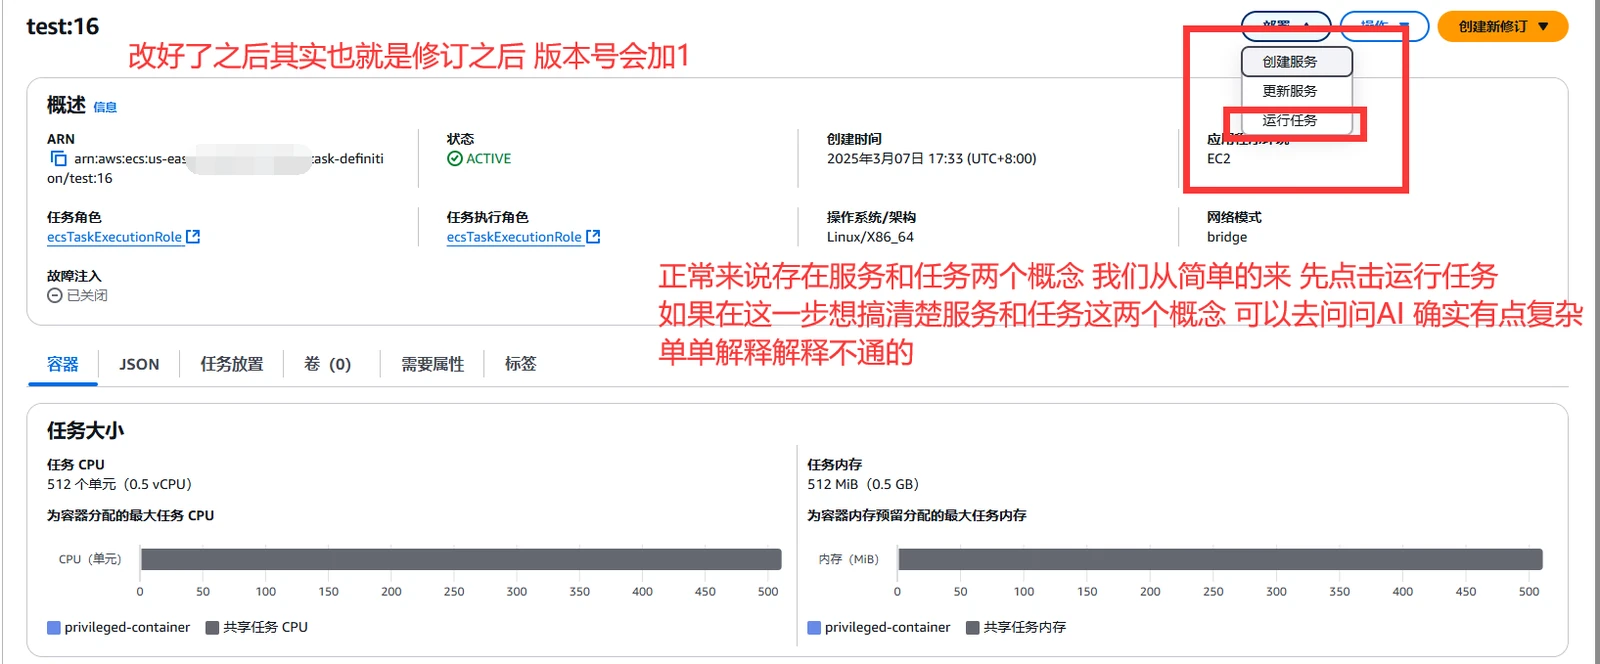
Task: Click the 为容器分配的最大任务 CPU label
Action: pyautogui.click(x=130, y=516)
